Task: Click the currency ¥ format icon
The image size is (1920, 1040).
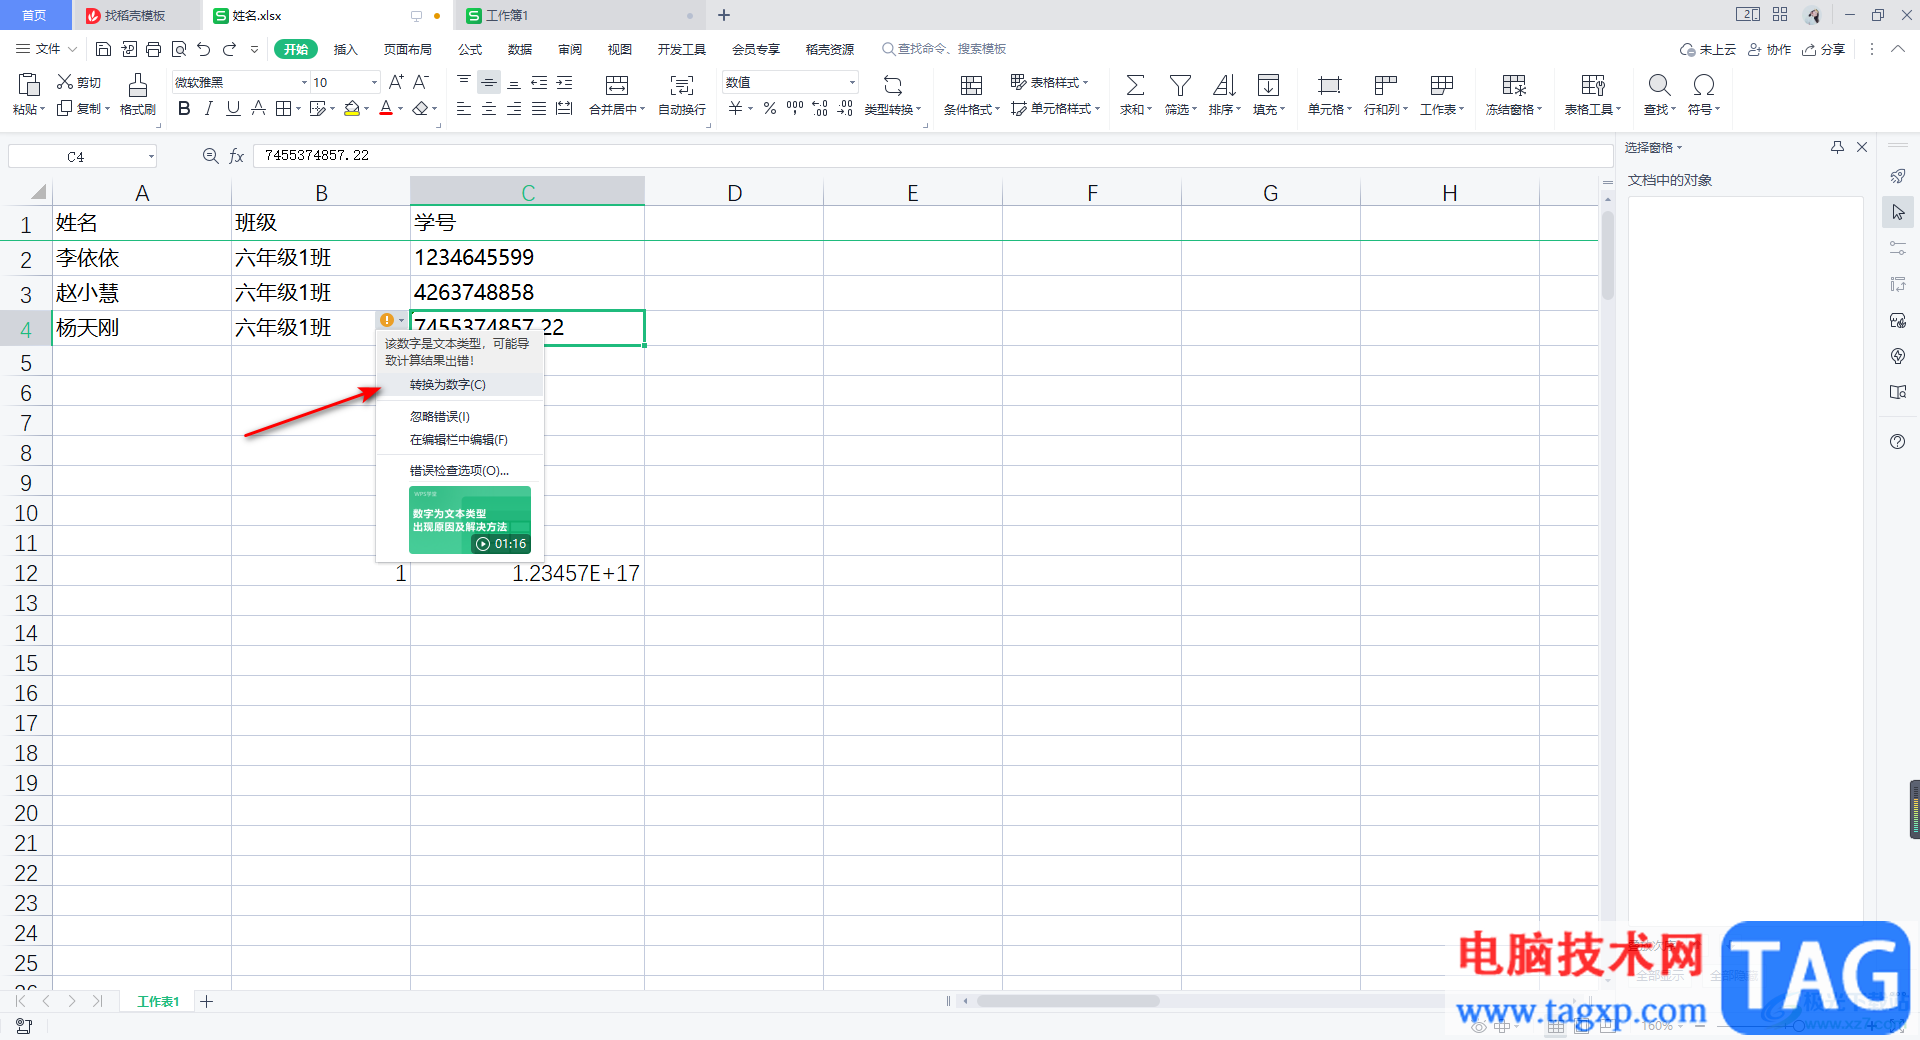Action: pyautogui.click(x=736, y=108)
